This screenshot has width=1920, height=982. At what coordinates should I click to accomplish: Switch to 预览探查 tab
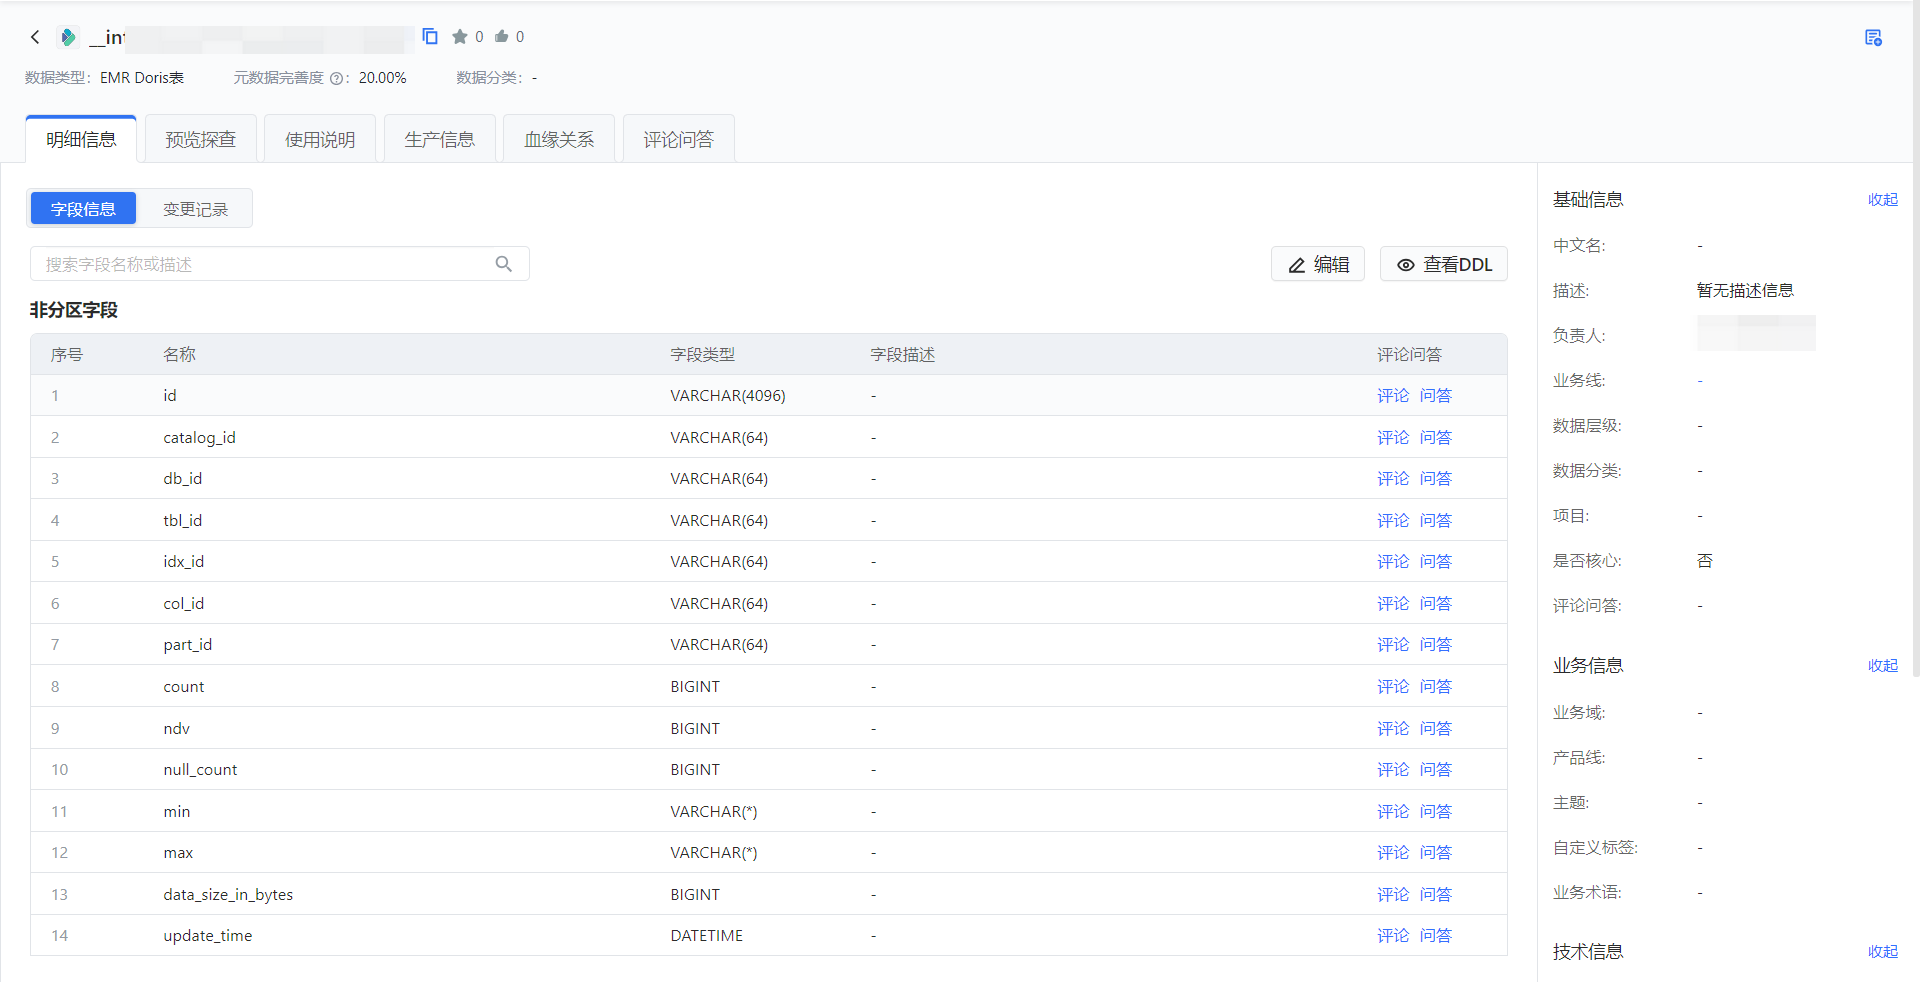(201, 139)
